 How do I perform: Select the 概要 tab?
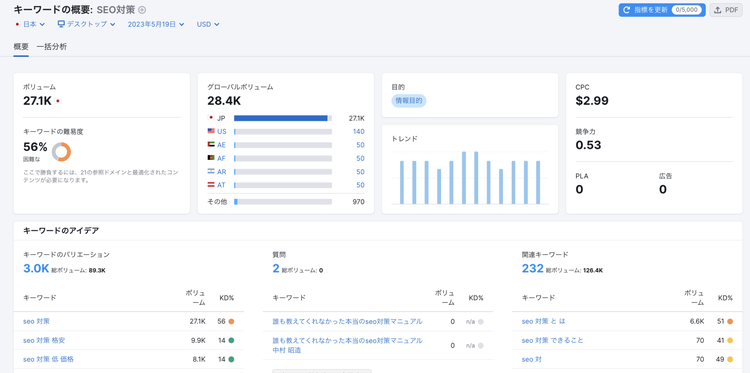point(21,47)
